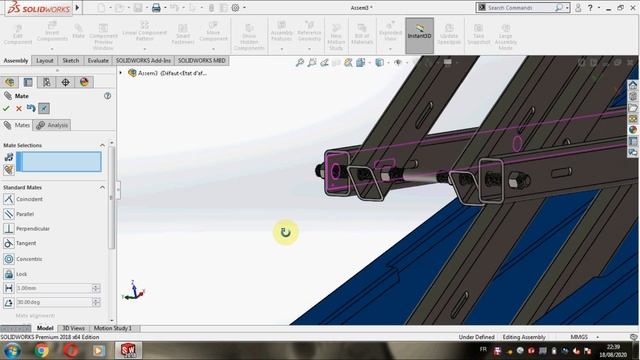This screenshot has height=360, width=640.
Task: Open the PropertyManager tab icon
Action: [28, 82]
